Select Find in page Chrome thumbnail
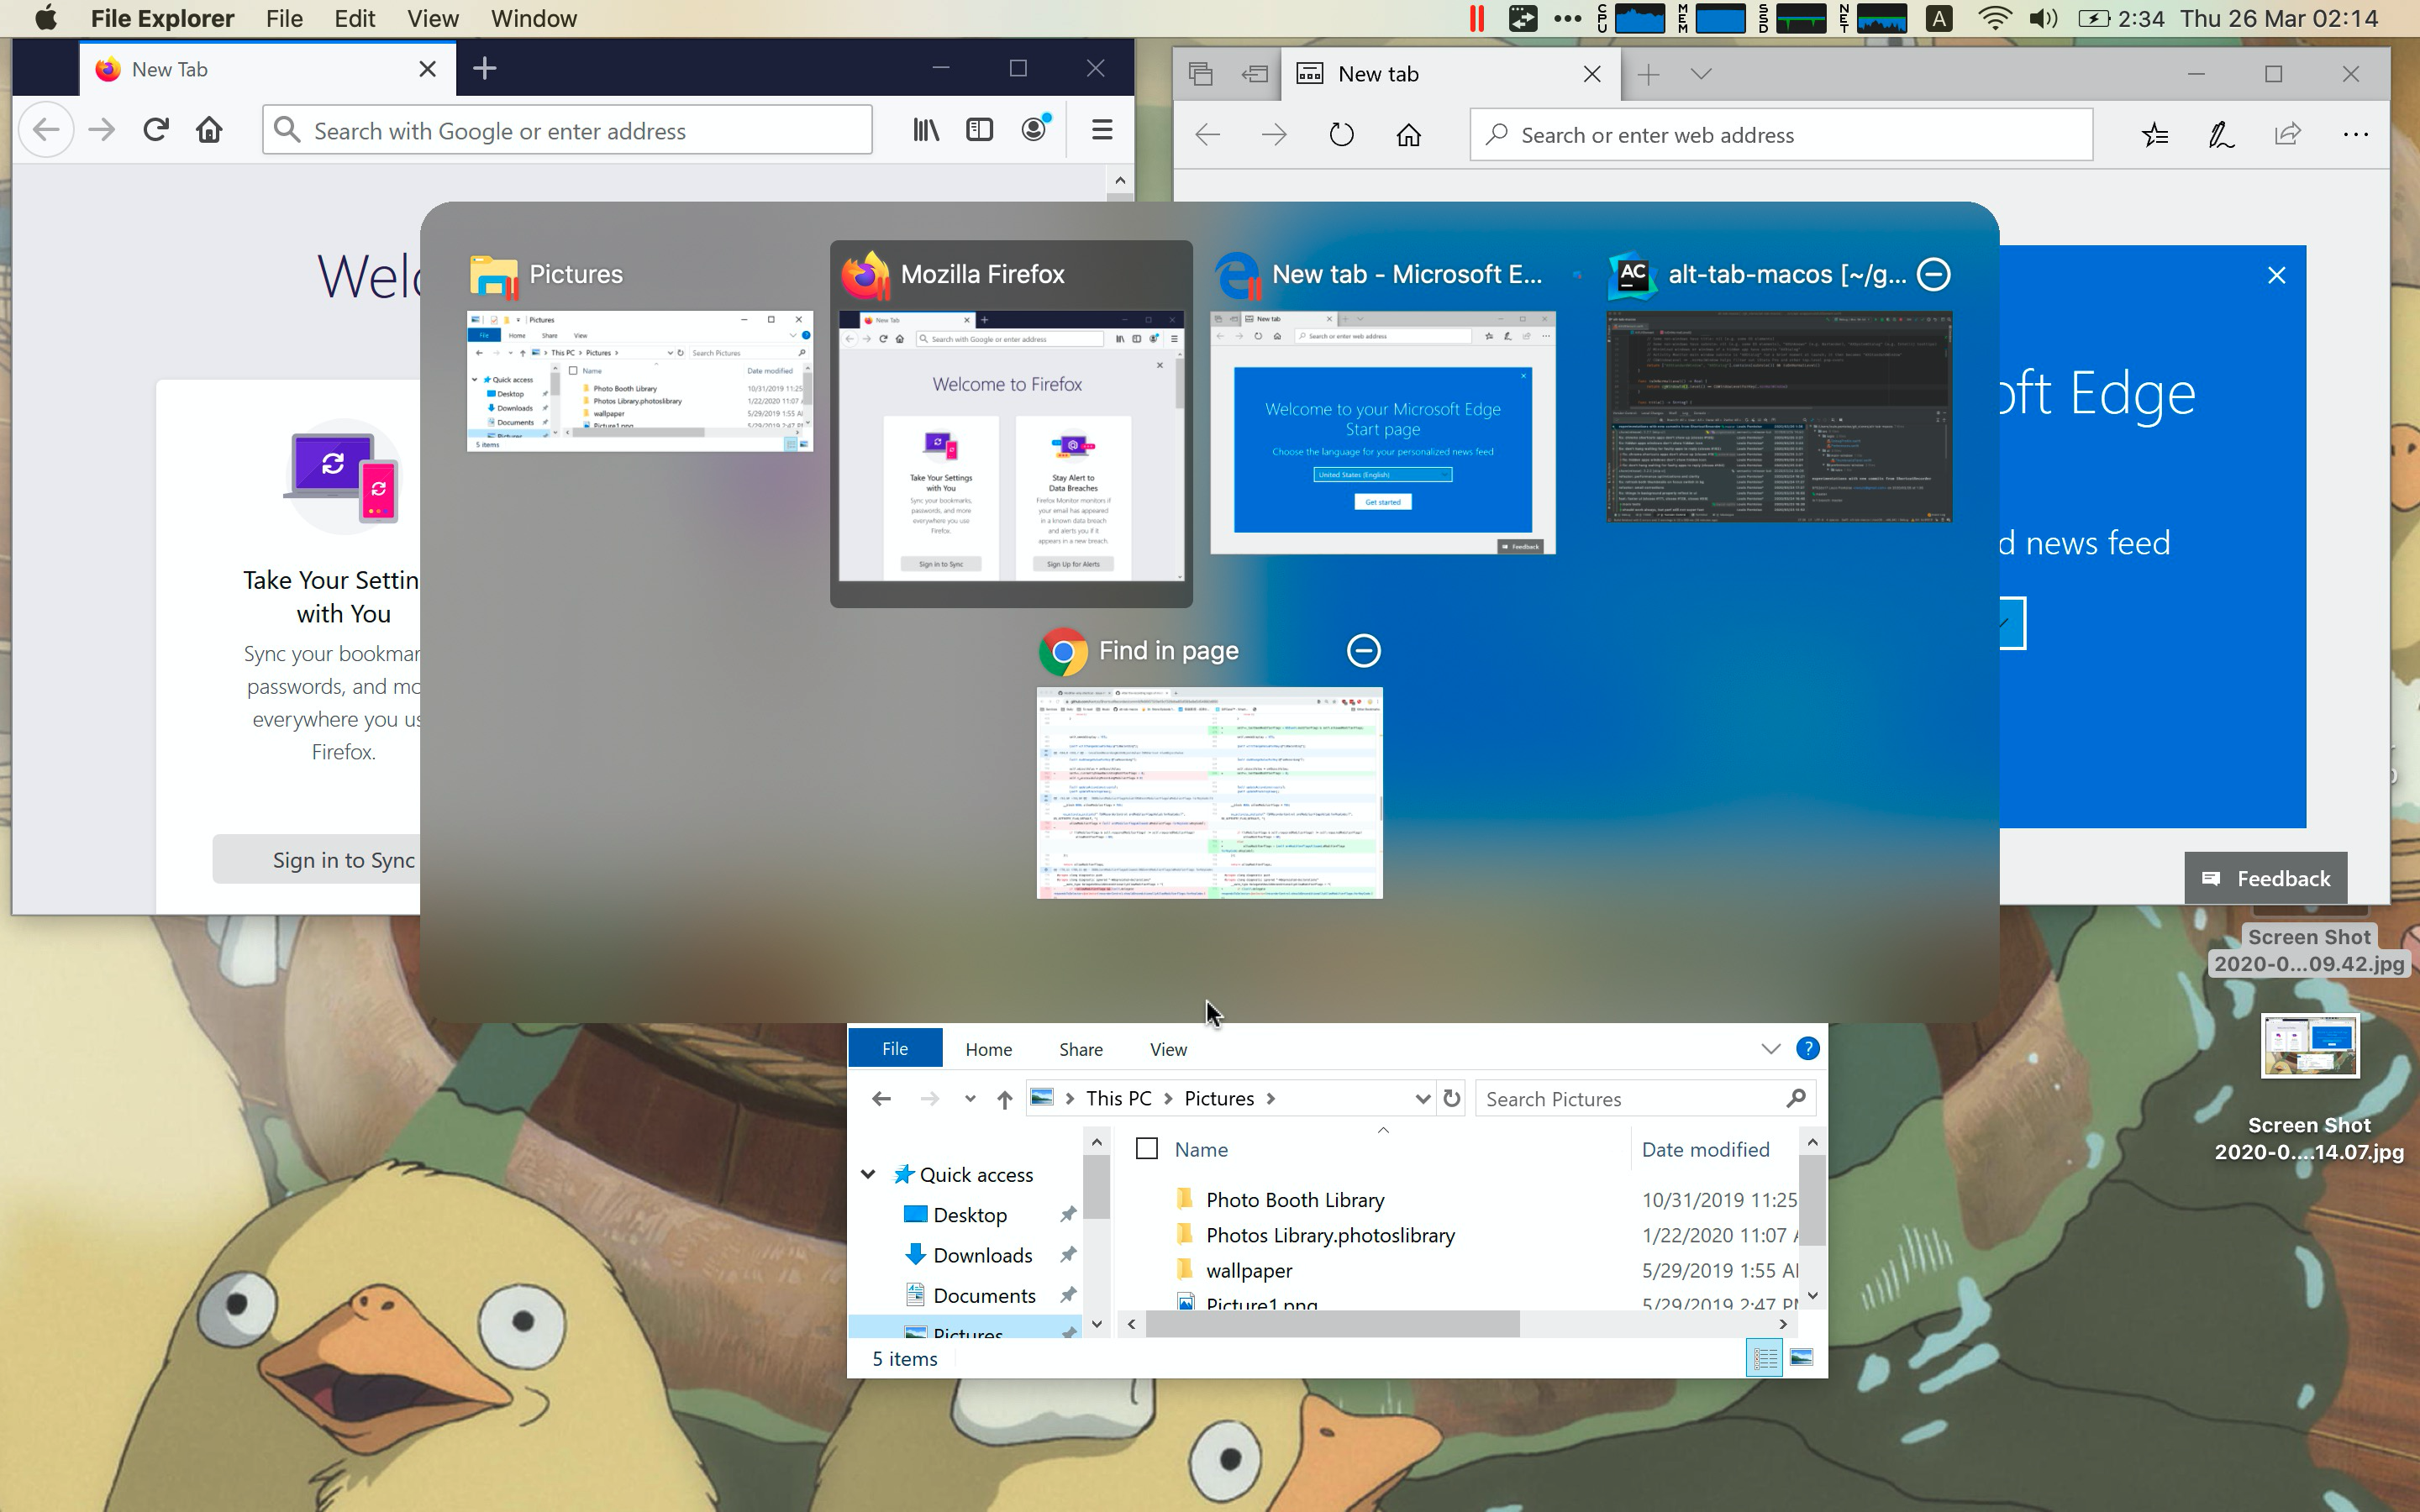Viewport: 2420px width, 1512px height. point(1210,792)
